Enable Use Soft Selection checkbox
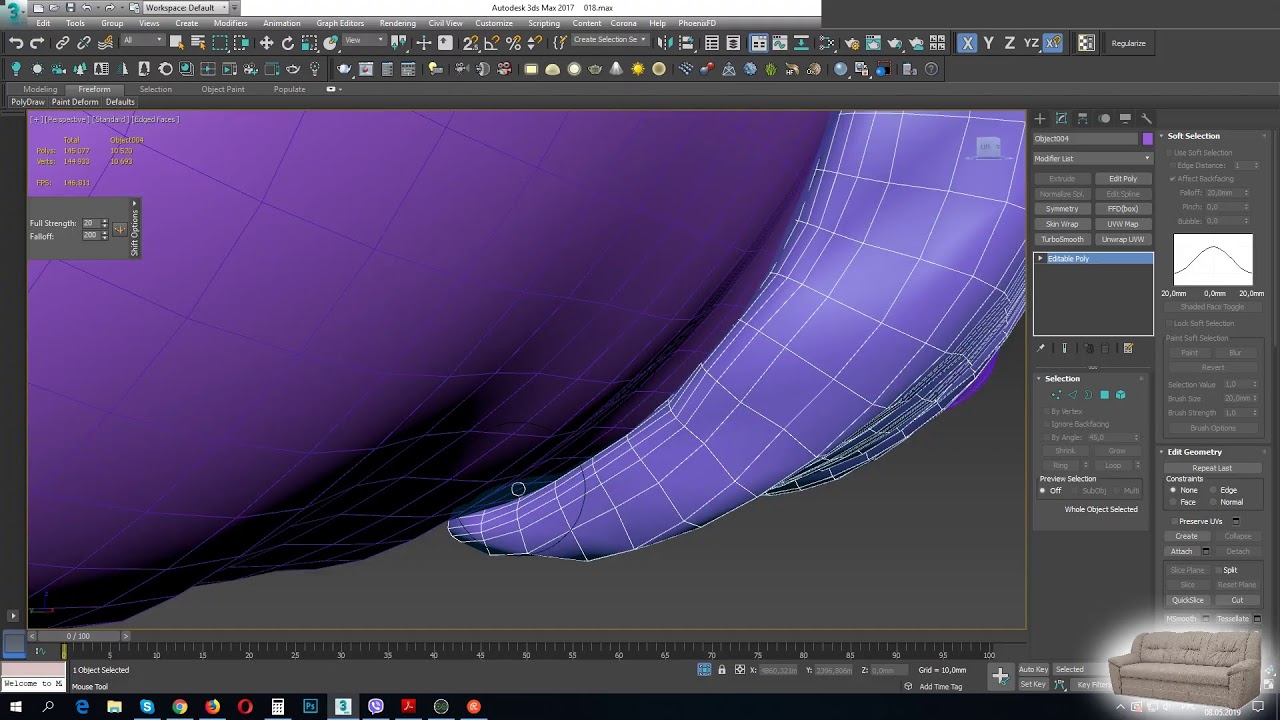1280x720 pixels. (x=1170, y=153)
